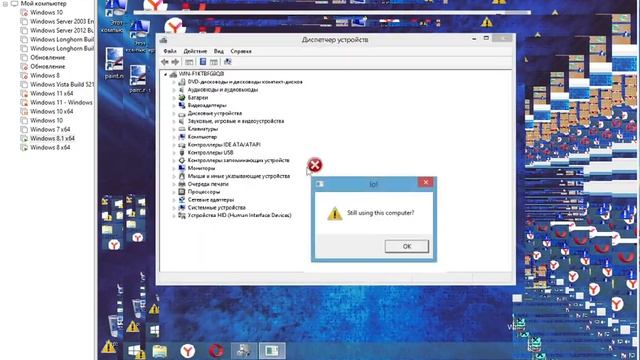Image resolution: width=640 pixels, height=360 pixels.
Task: Open the Вид menu
Action: pyautogui.click(x=219, y=51)
